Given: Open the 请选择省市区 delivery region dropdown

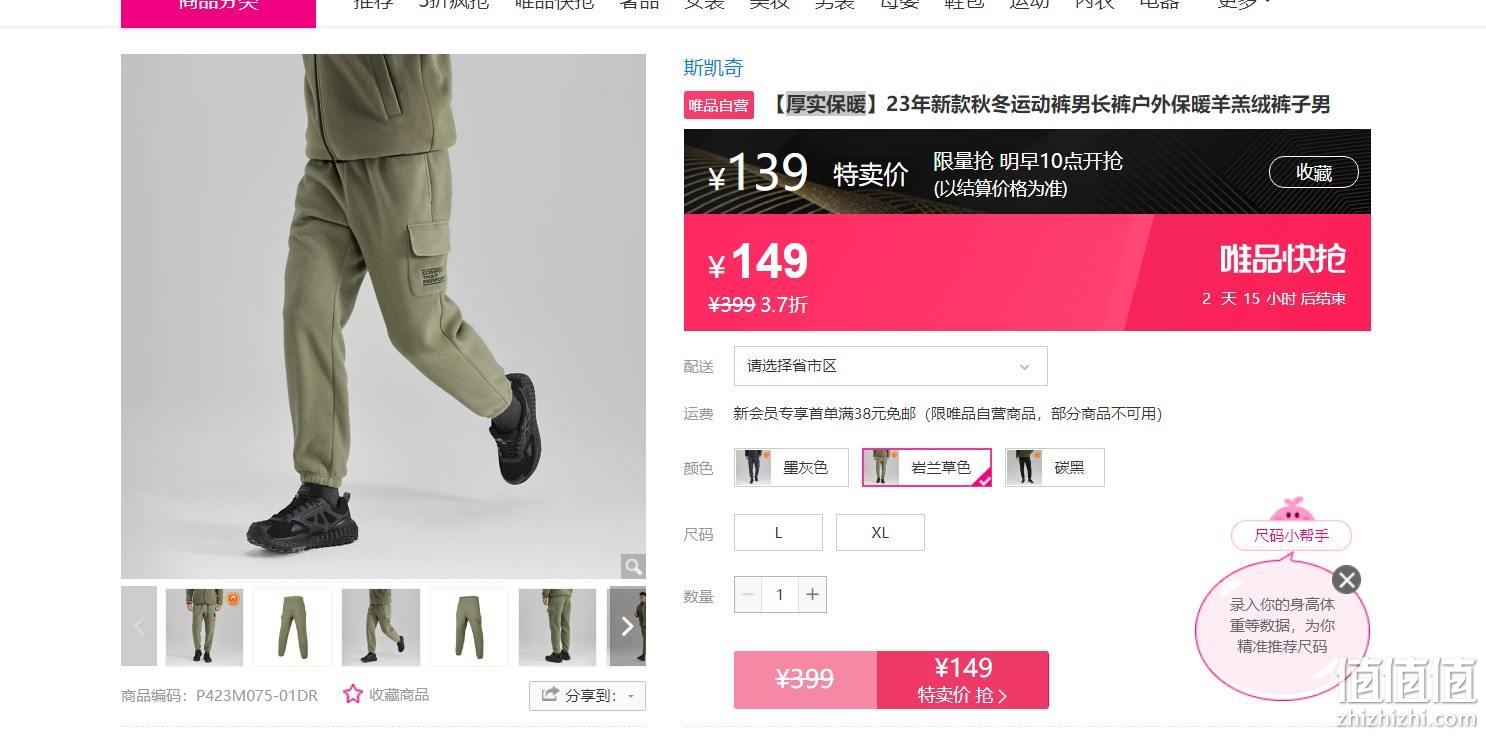Looking at the screenshot, I should coord(890,366).
